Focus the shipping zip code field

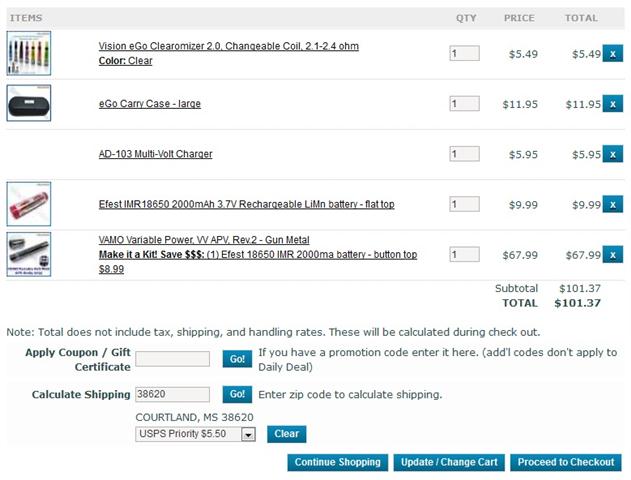(x=172, y=394)
